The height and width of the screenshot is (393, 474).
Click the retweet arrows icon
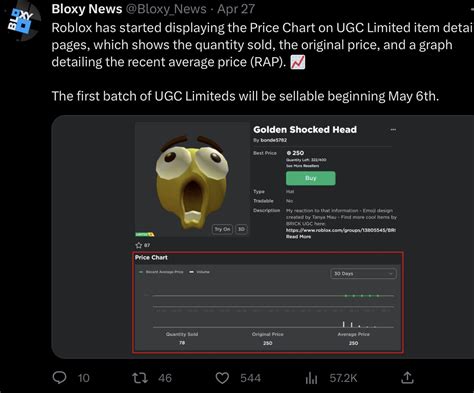[x=140, y=378]
